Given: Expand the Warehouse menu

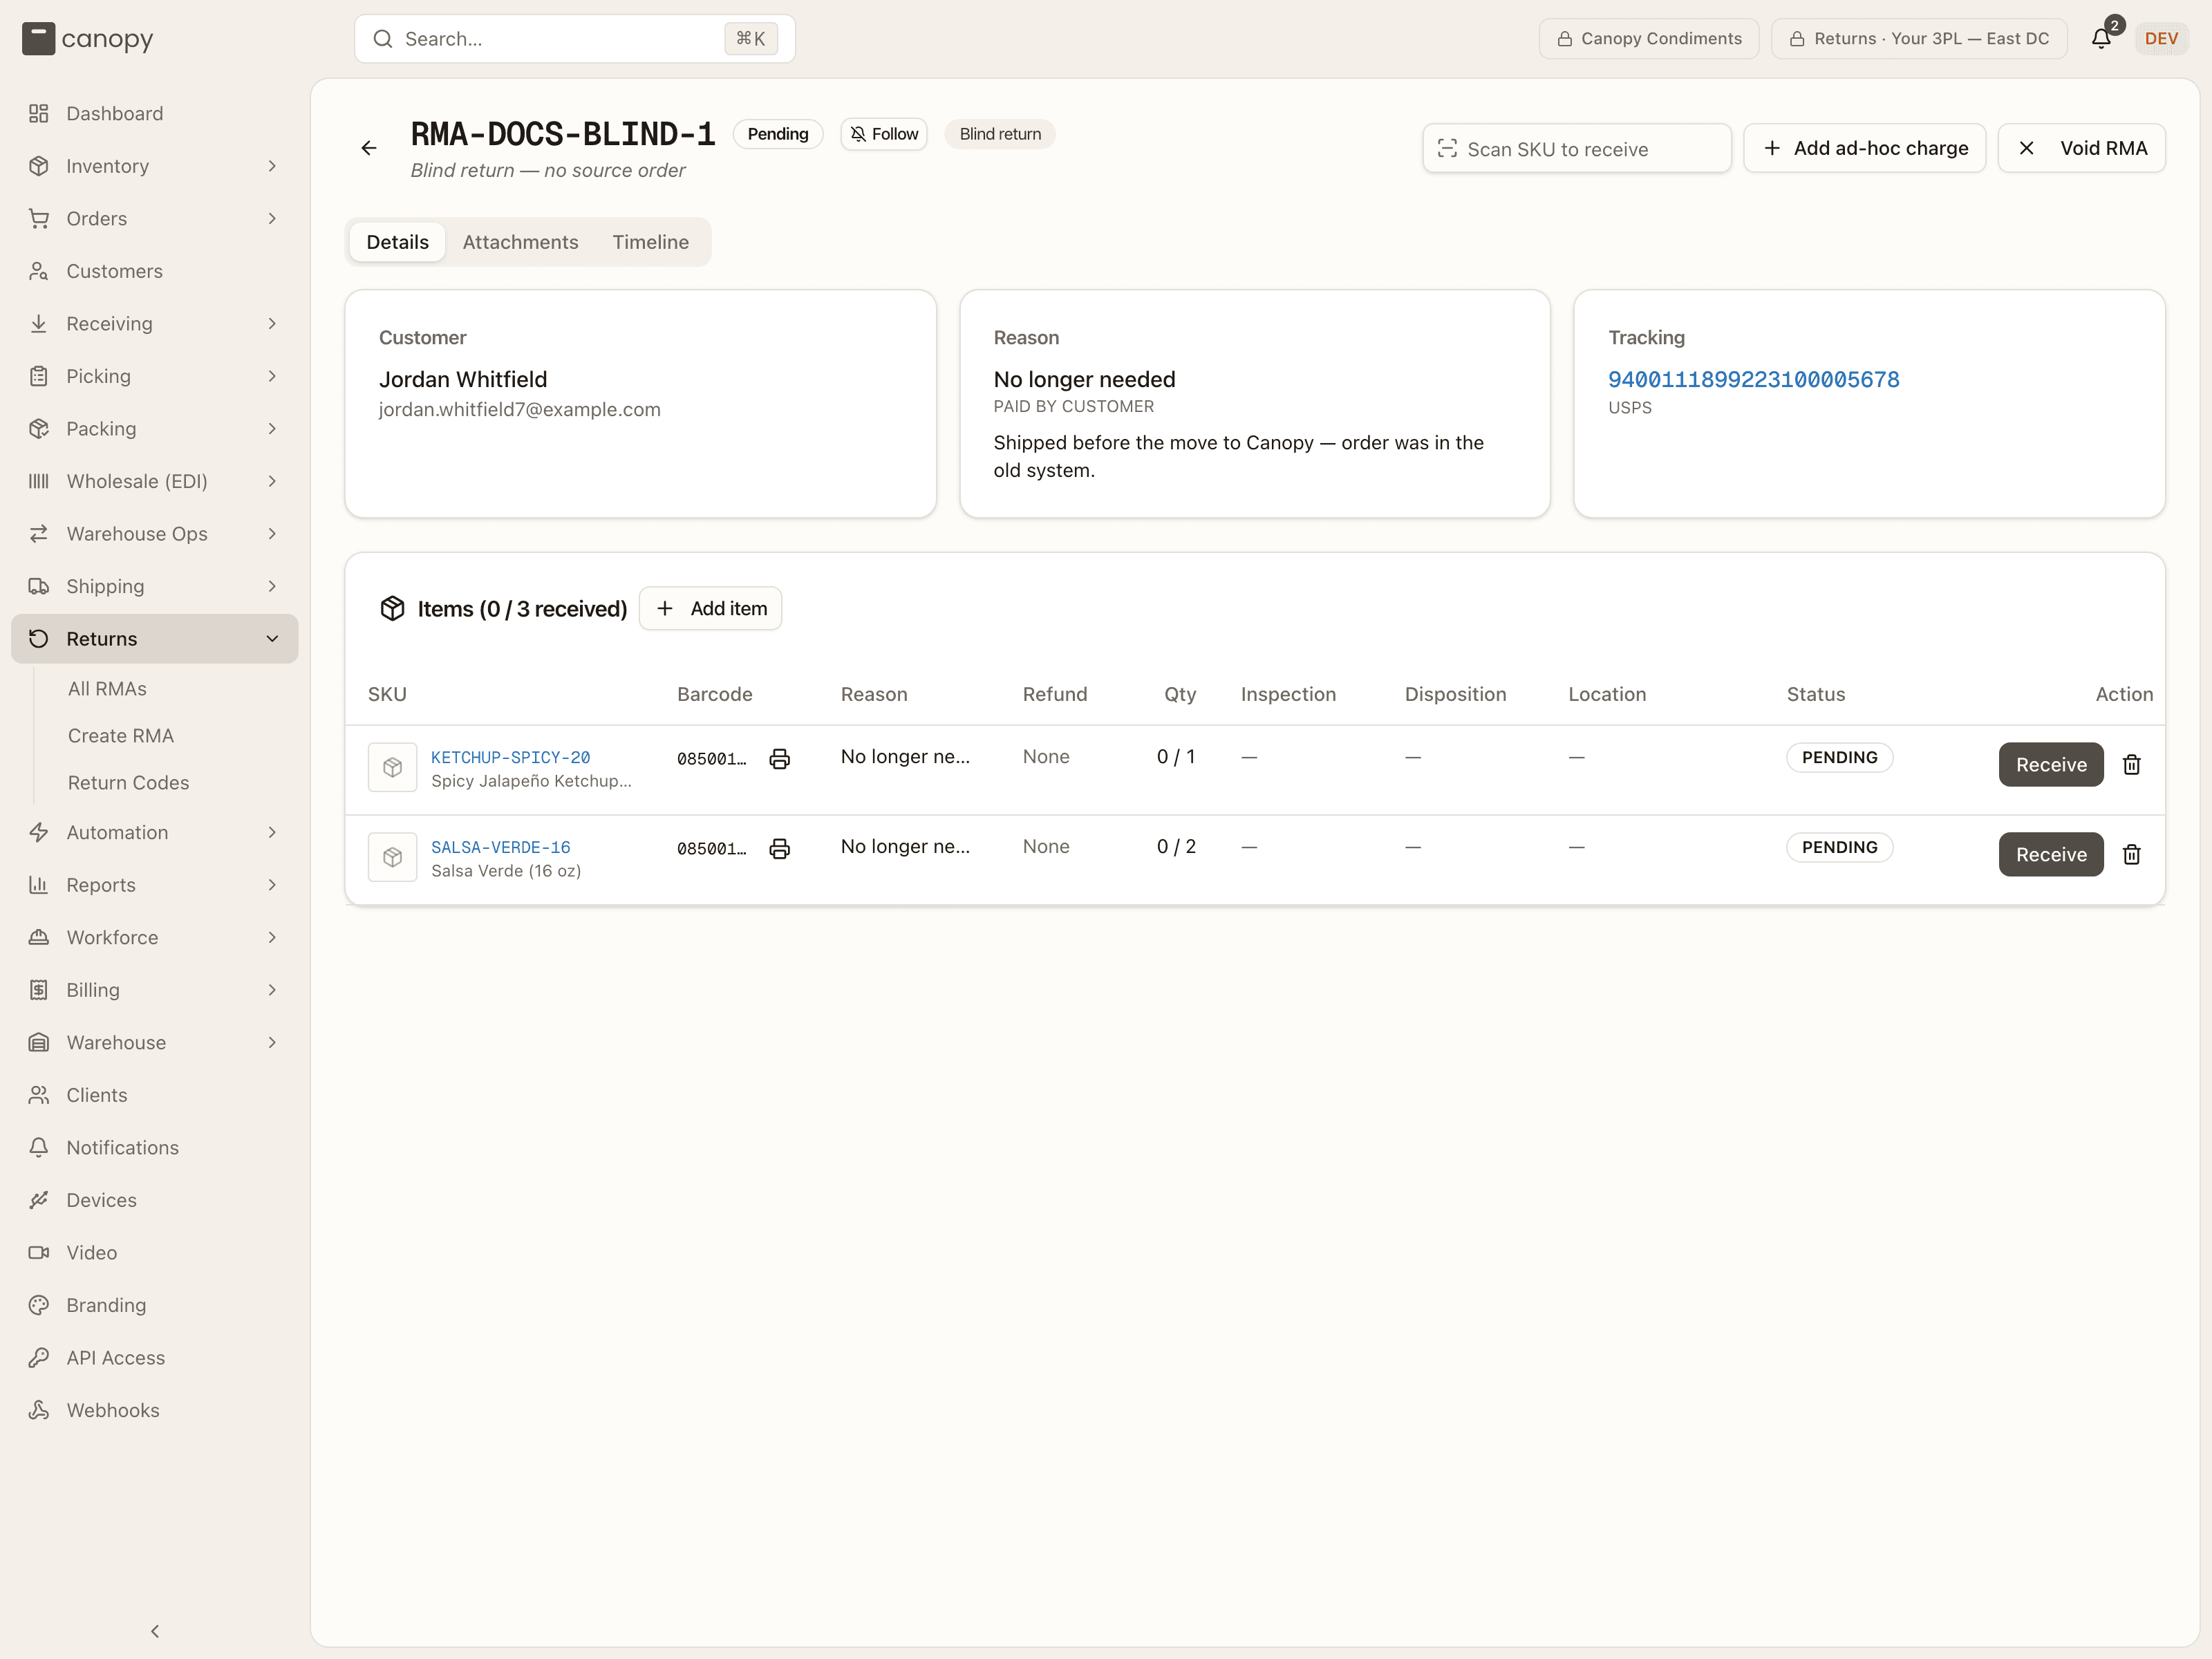Looking at the screenshot, I should [155, 1042].
